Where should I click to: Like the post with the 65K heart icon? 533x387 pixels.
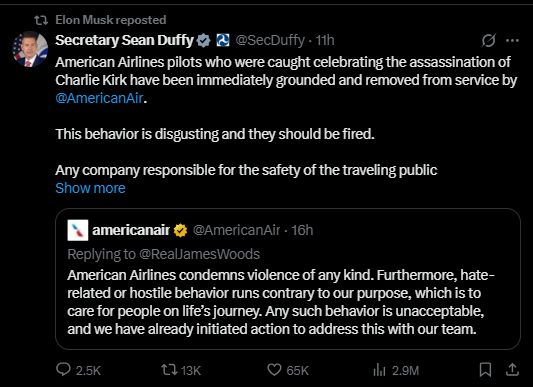[x=274, y=370]
